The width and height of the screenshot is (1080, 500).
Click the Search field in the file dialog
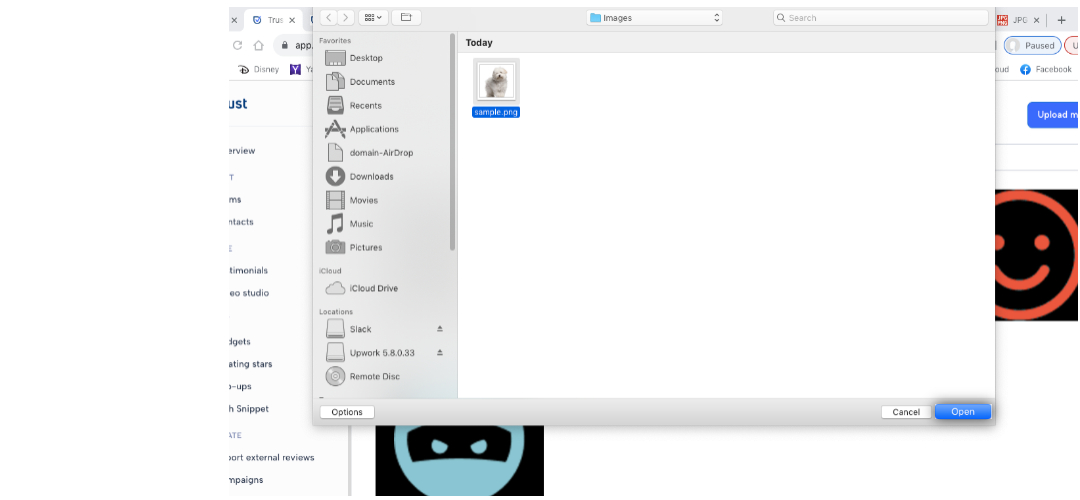click(880, 18)
